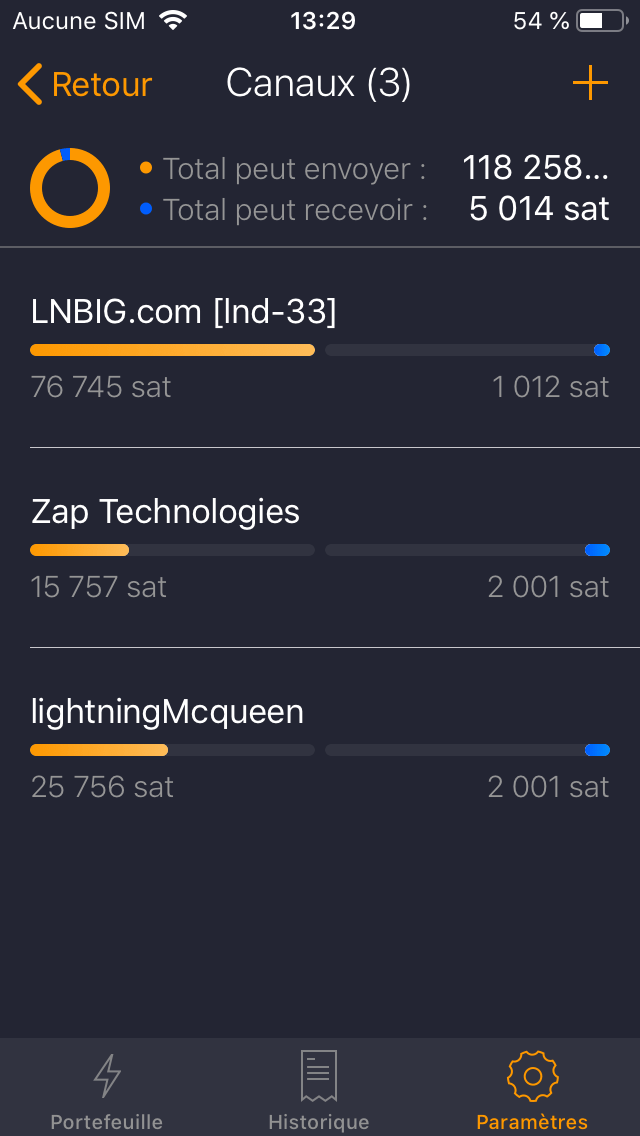Viewport: 640px width, 1136px height.
Task: Tap LNBIG.com orange send-capacity bar
Action: (x=172, y=350)
